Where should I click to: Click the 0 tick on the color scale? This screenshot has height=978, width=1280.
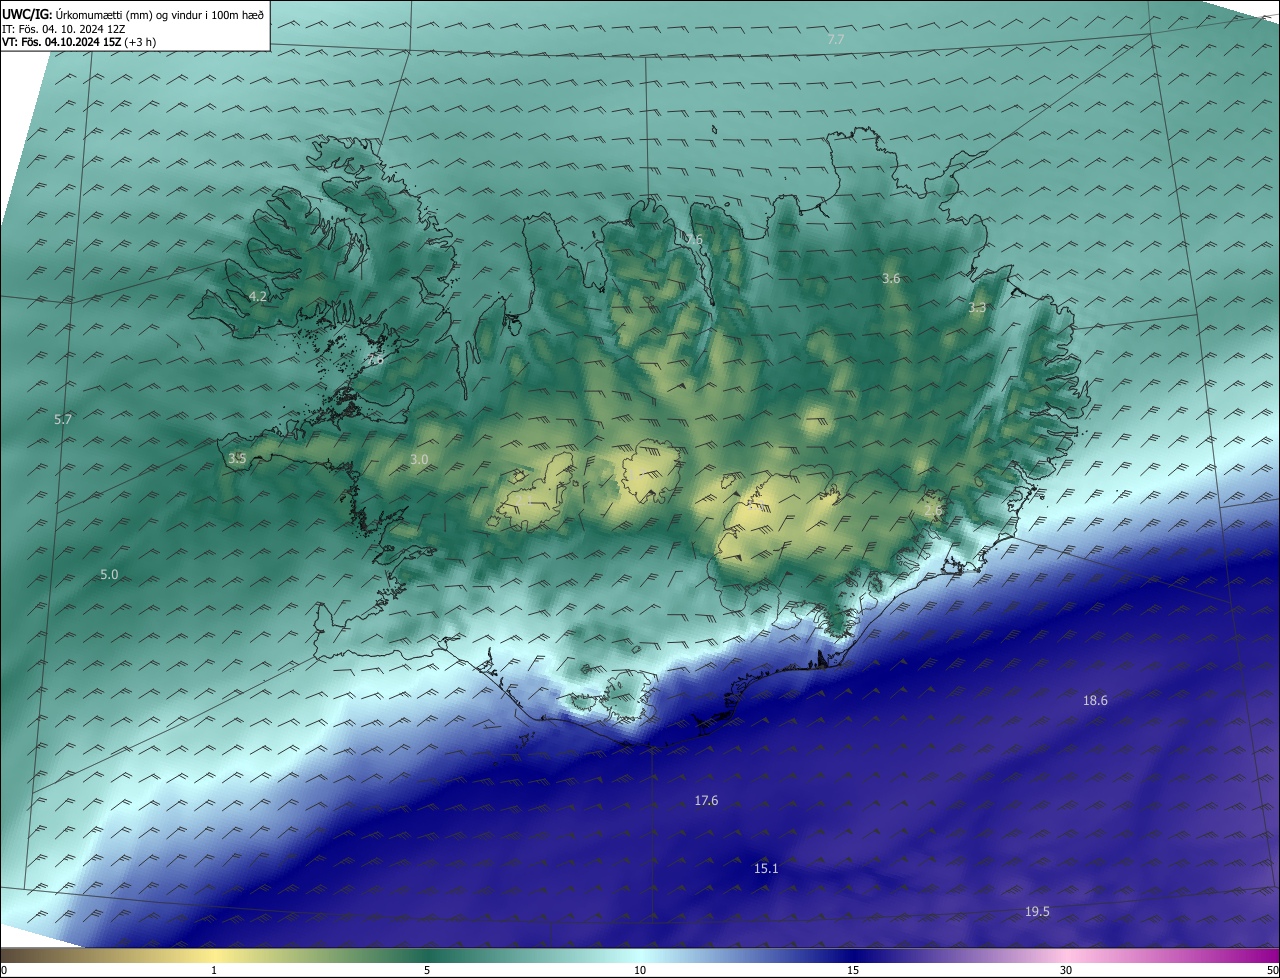click(x=3, y=970)
